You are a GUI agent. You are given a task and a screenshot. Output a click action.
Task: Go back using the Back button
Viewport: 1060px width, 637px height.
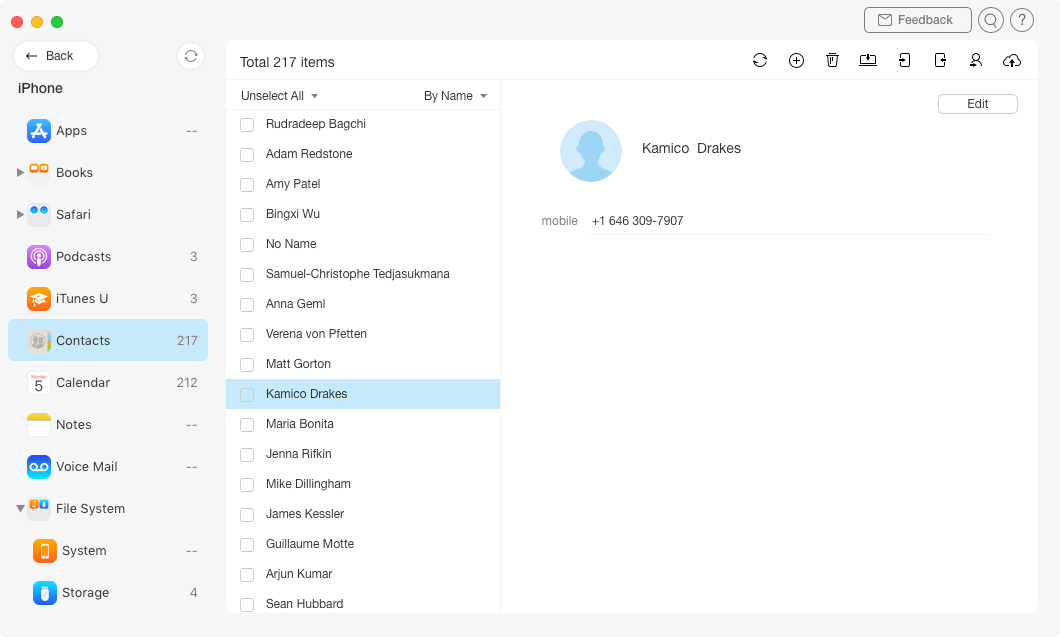point(56,56)
